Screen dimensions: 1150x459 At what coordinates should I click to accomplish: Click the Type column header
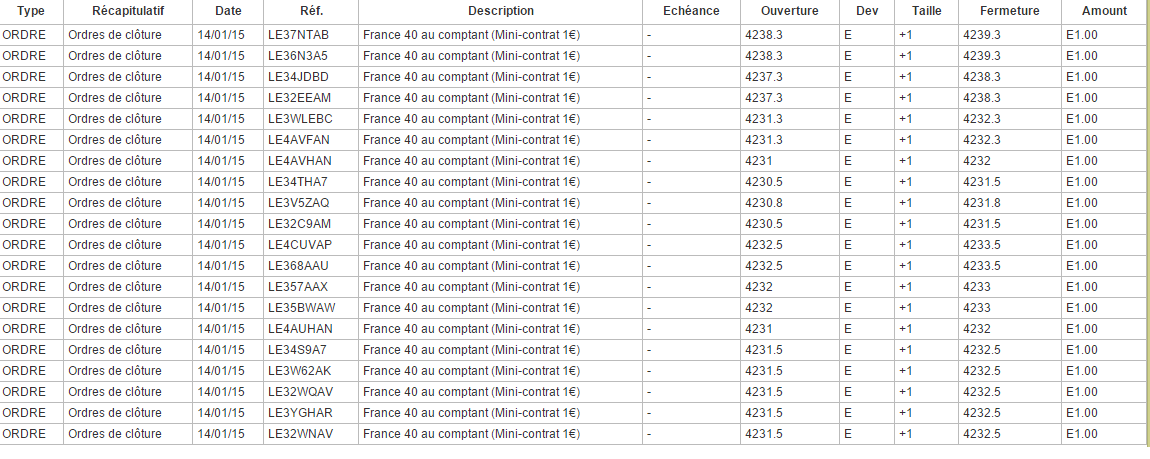click(x=31, y=11)
